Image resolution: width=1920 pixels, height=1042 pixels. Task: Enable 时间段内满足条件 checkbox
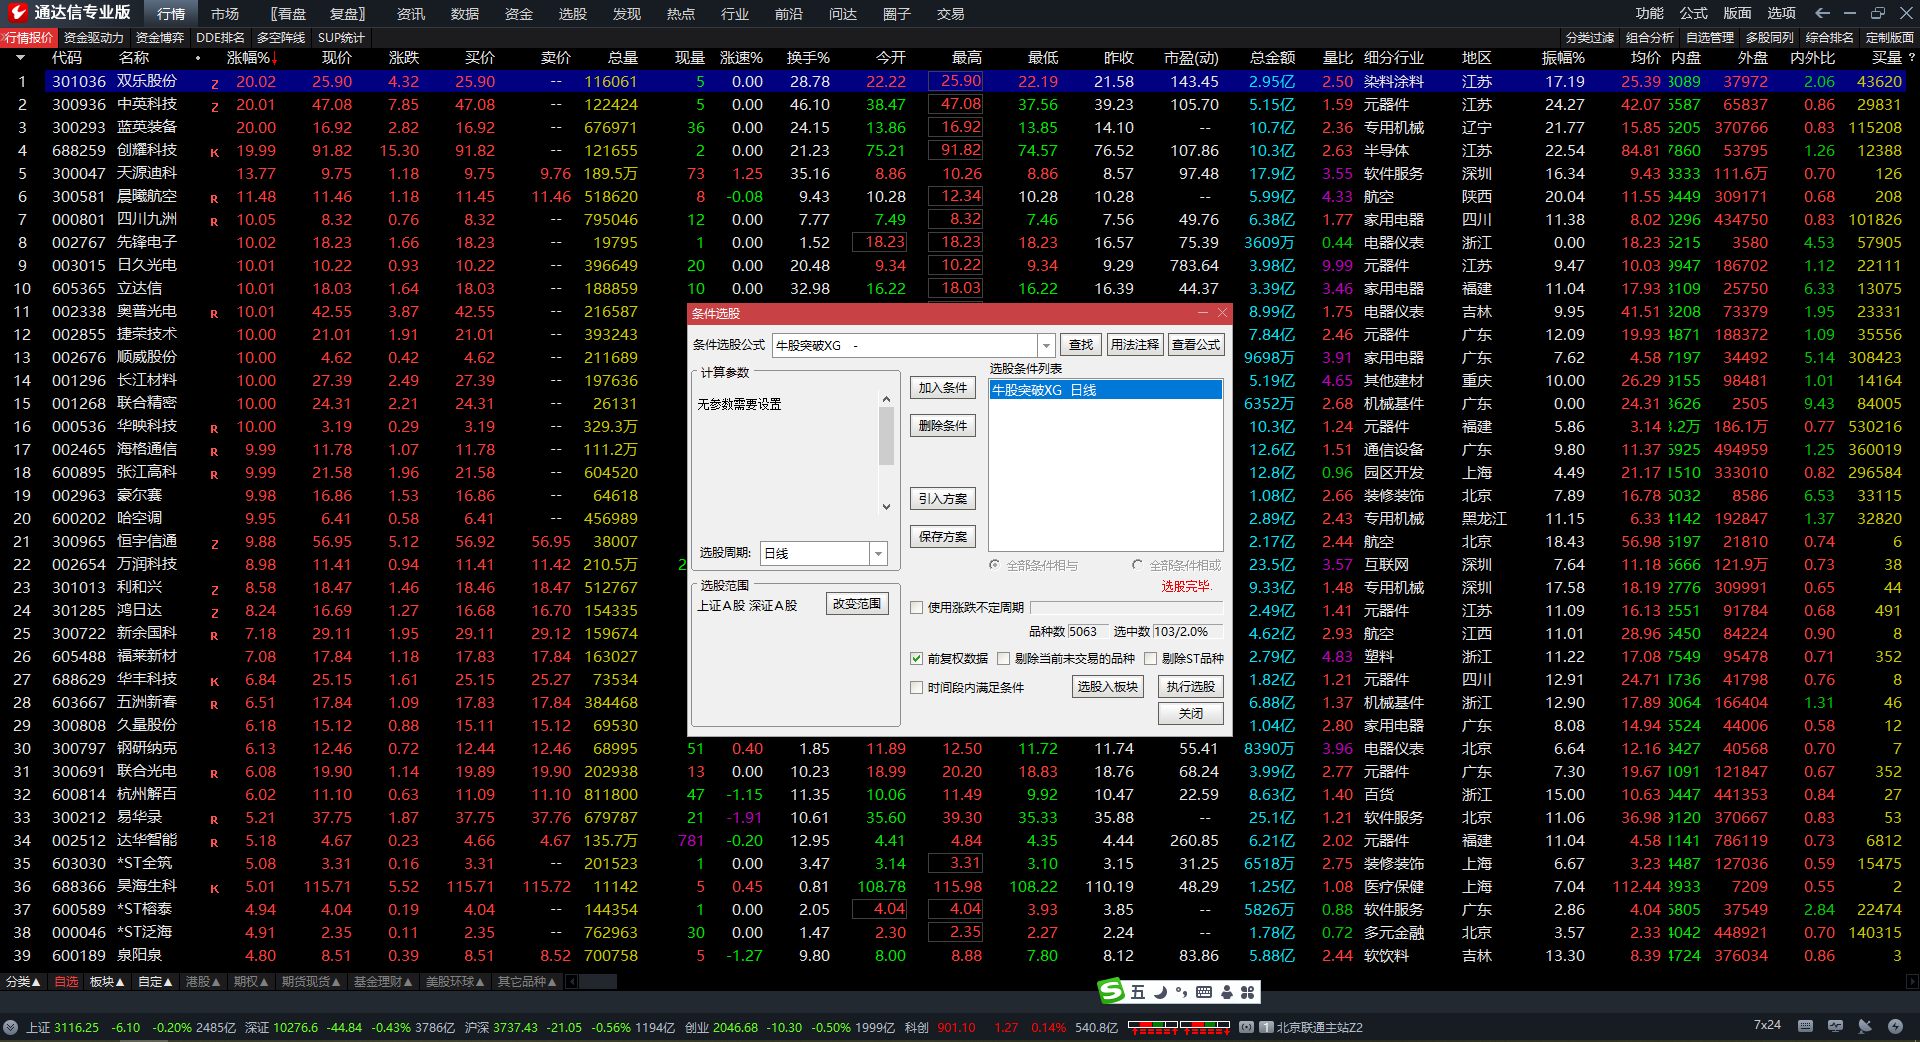[x=916, y=687]
